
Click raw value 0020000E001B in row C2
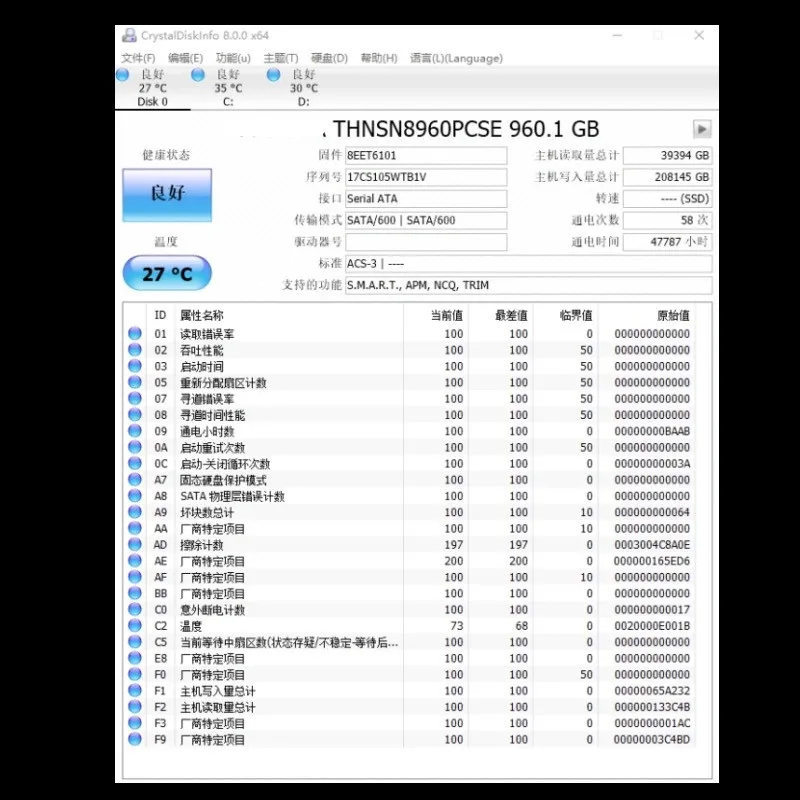(x=652, y=626)
